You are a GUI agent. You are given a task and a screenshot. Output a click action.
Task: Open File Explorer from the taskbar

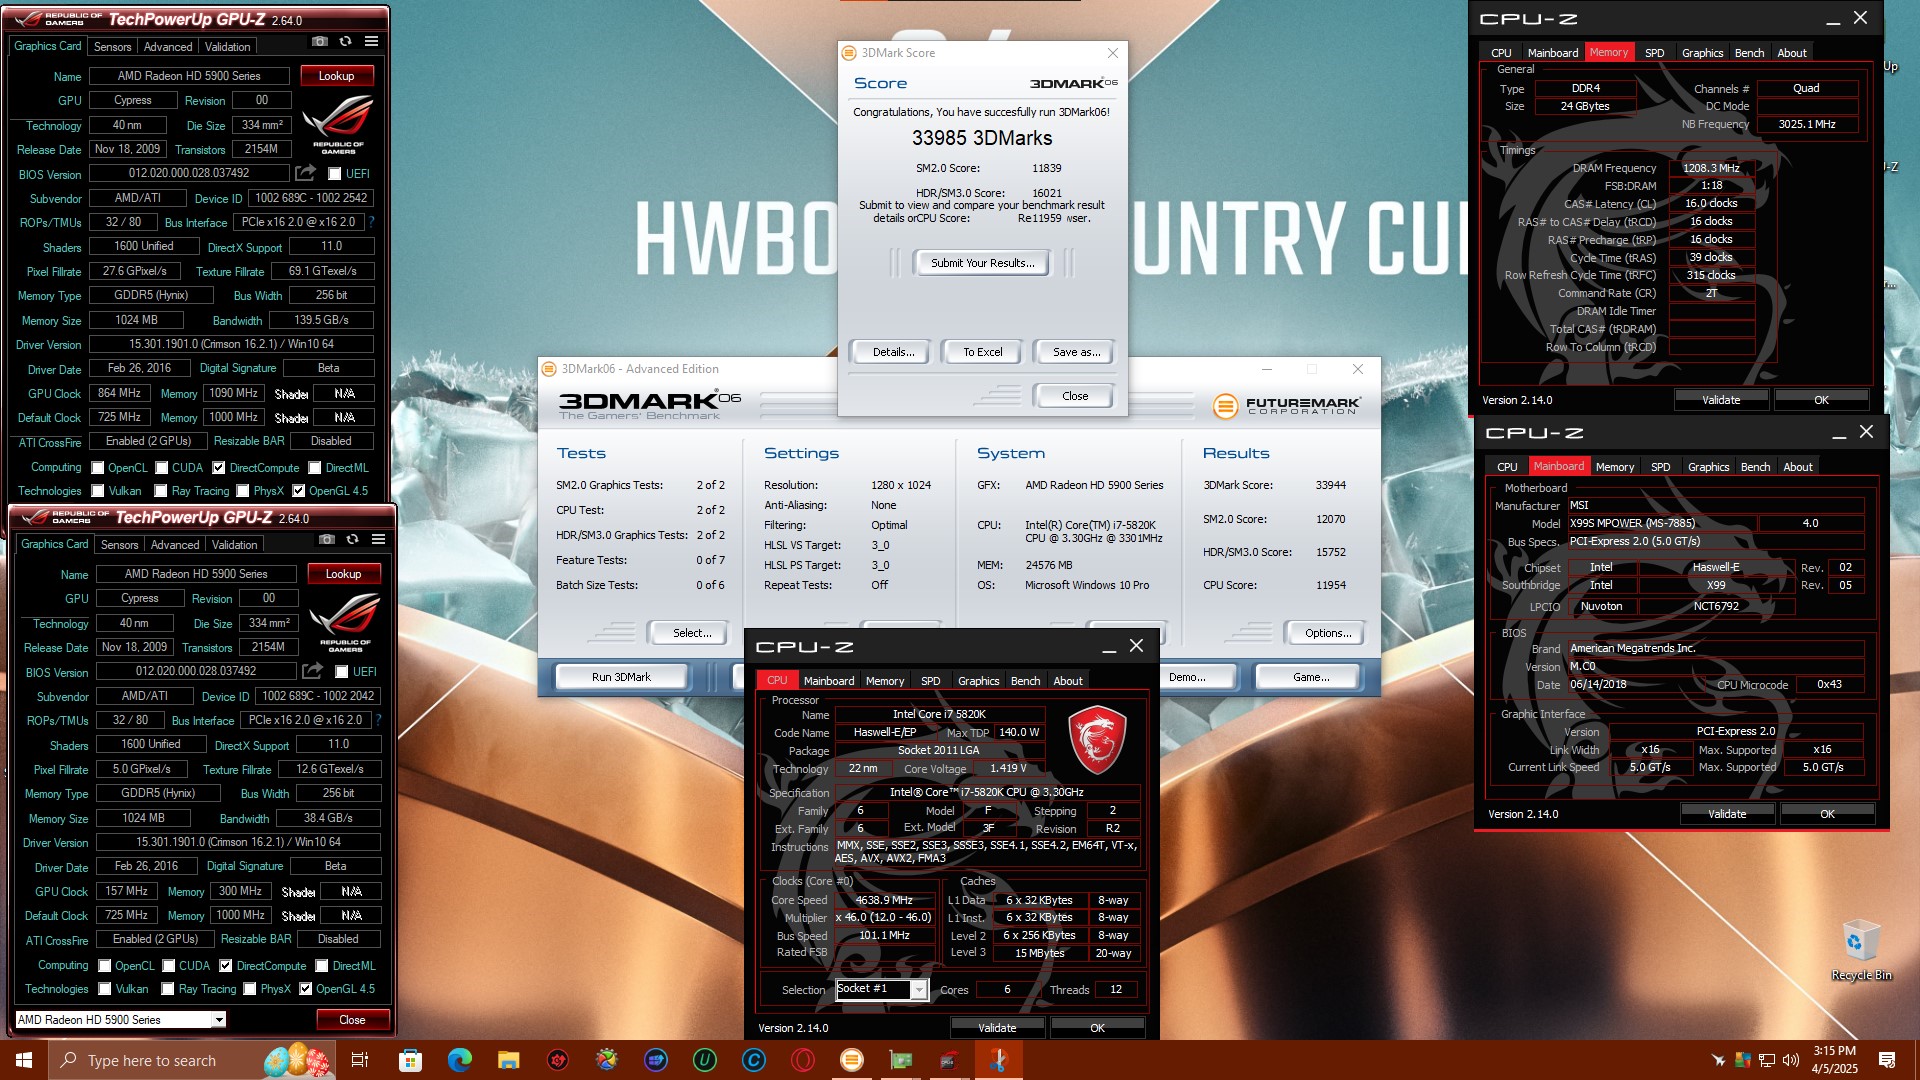click(508, 1060)
